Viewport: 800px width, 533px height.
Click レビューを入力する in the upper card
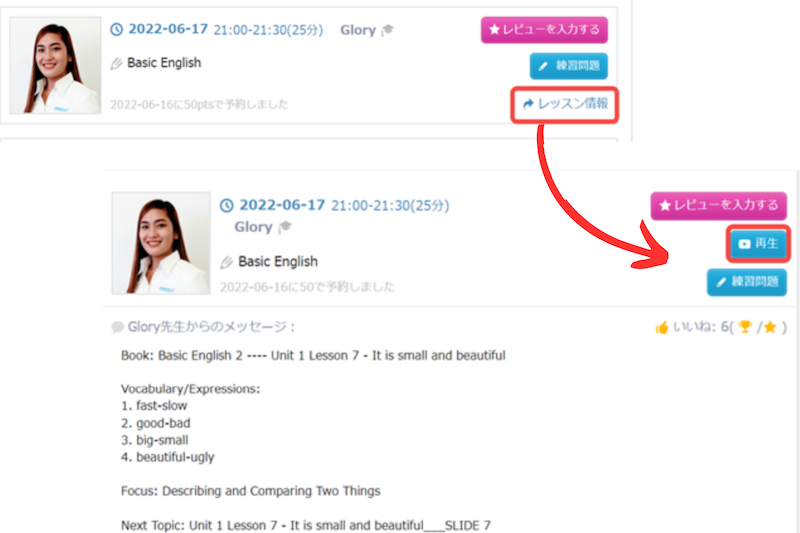[x=544, y=30]
